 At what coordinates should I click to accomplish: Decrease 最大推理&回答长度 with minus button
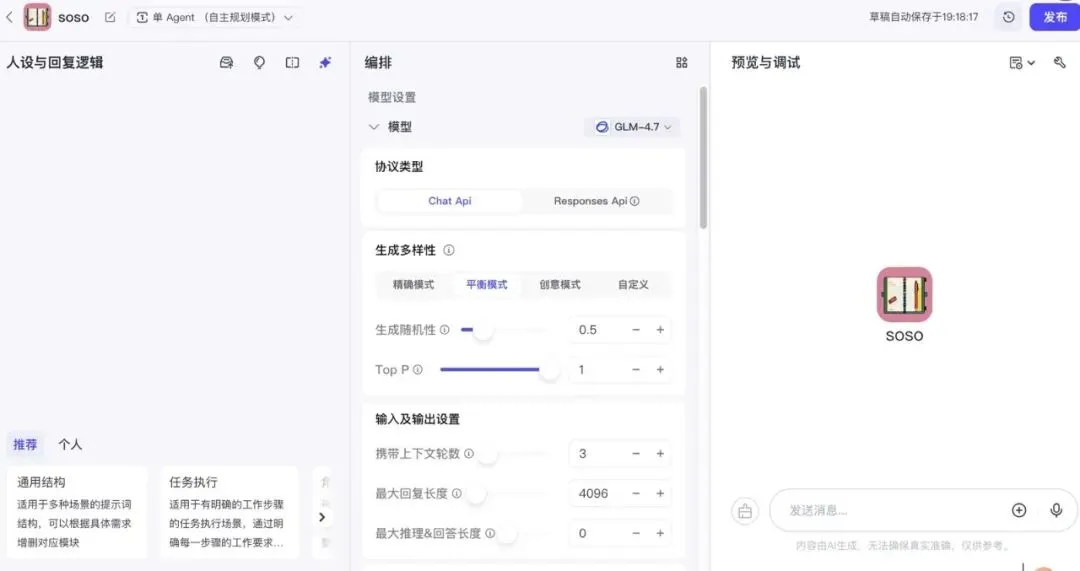tap(636, 534)
